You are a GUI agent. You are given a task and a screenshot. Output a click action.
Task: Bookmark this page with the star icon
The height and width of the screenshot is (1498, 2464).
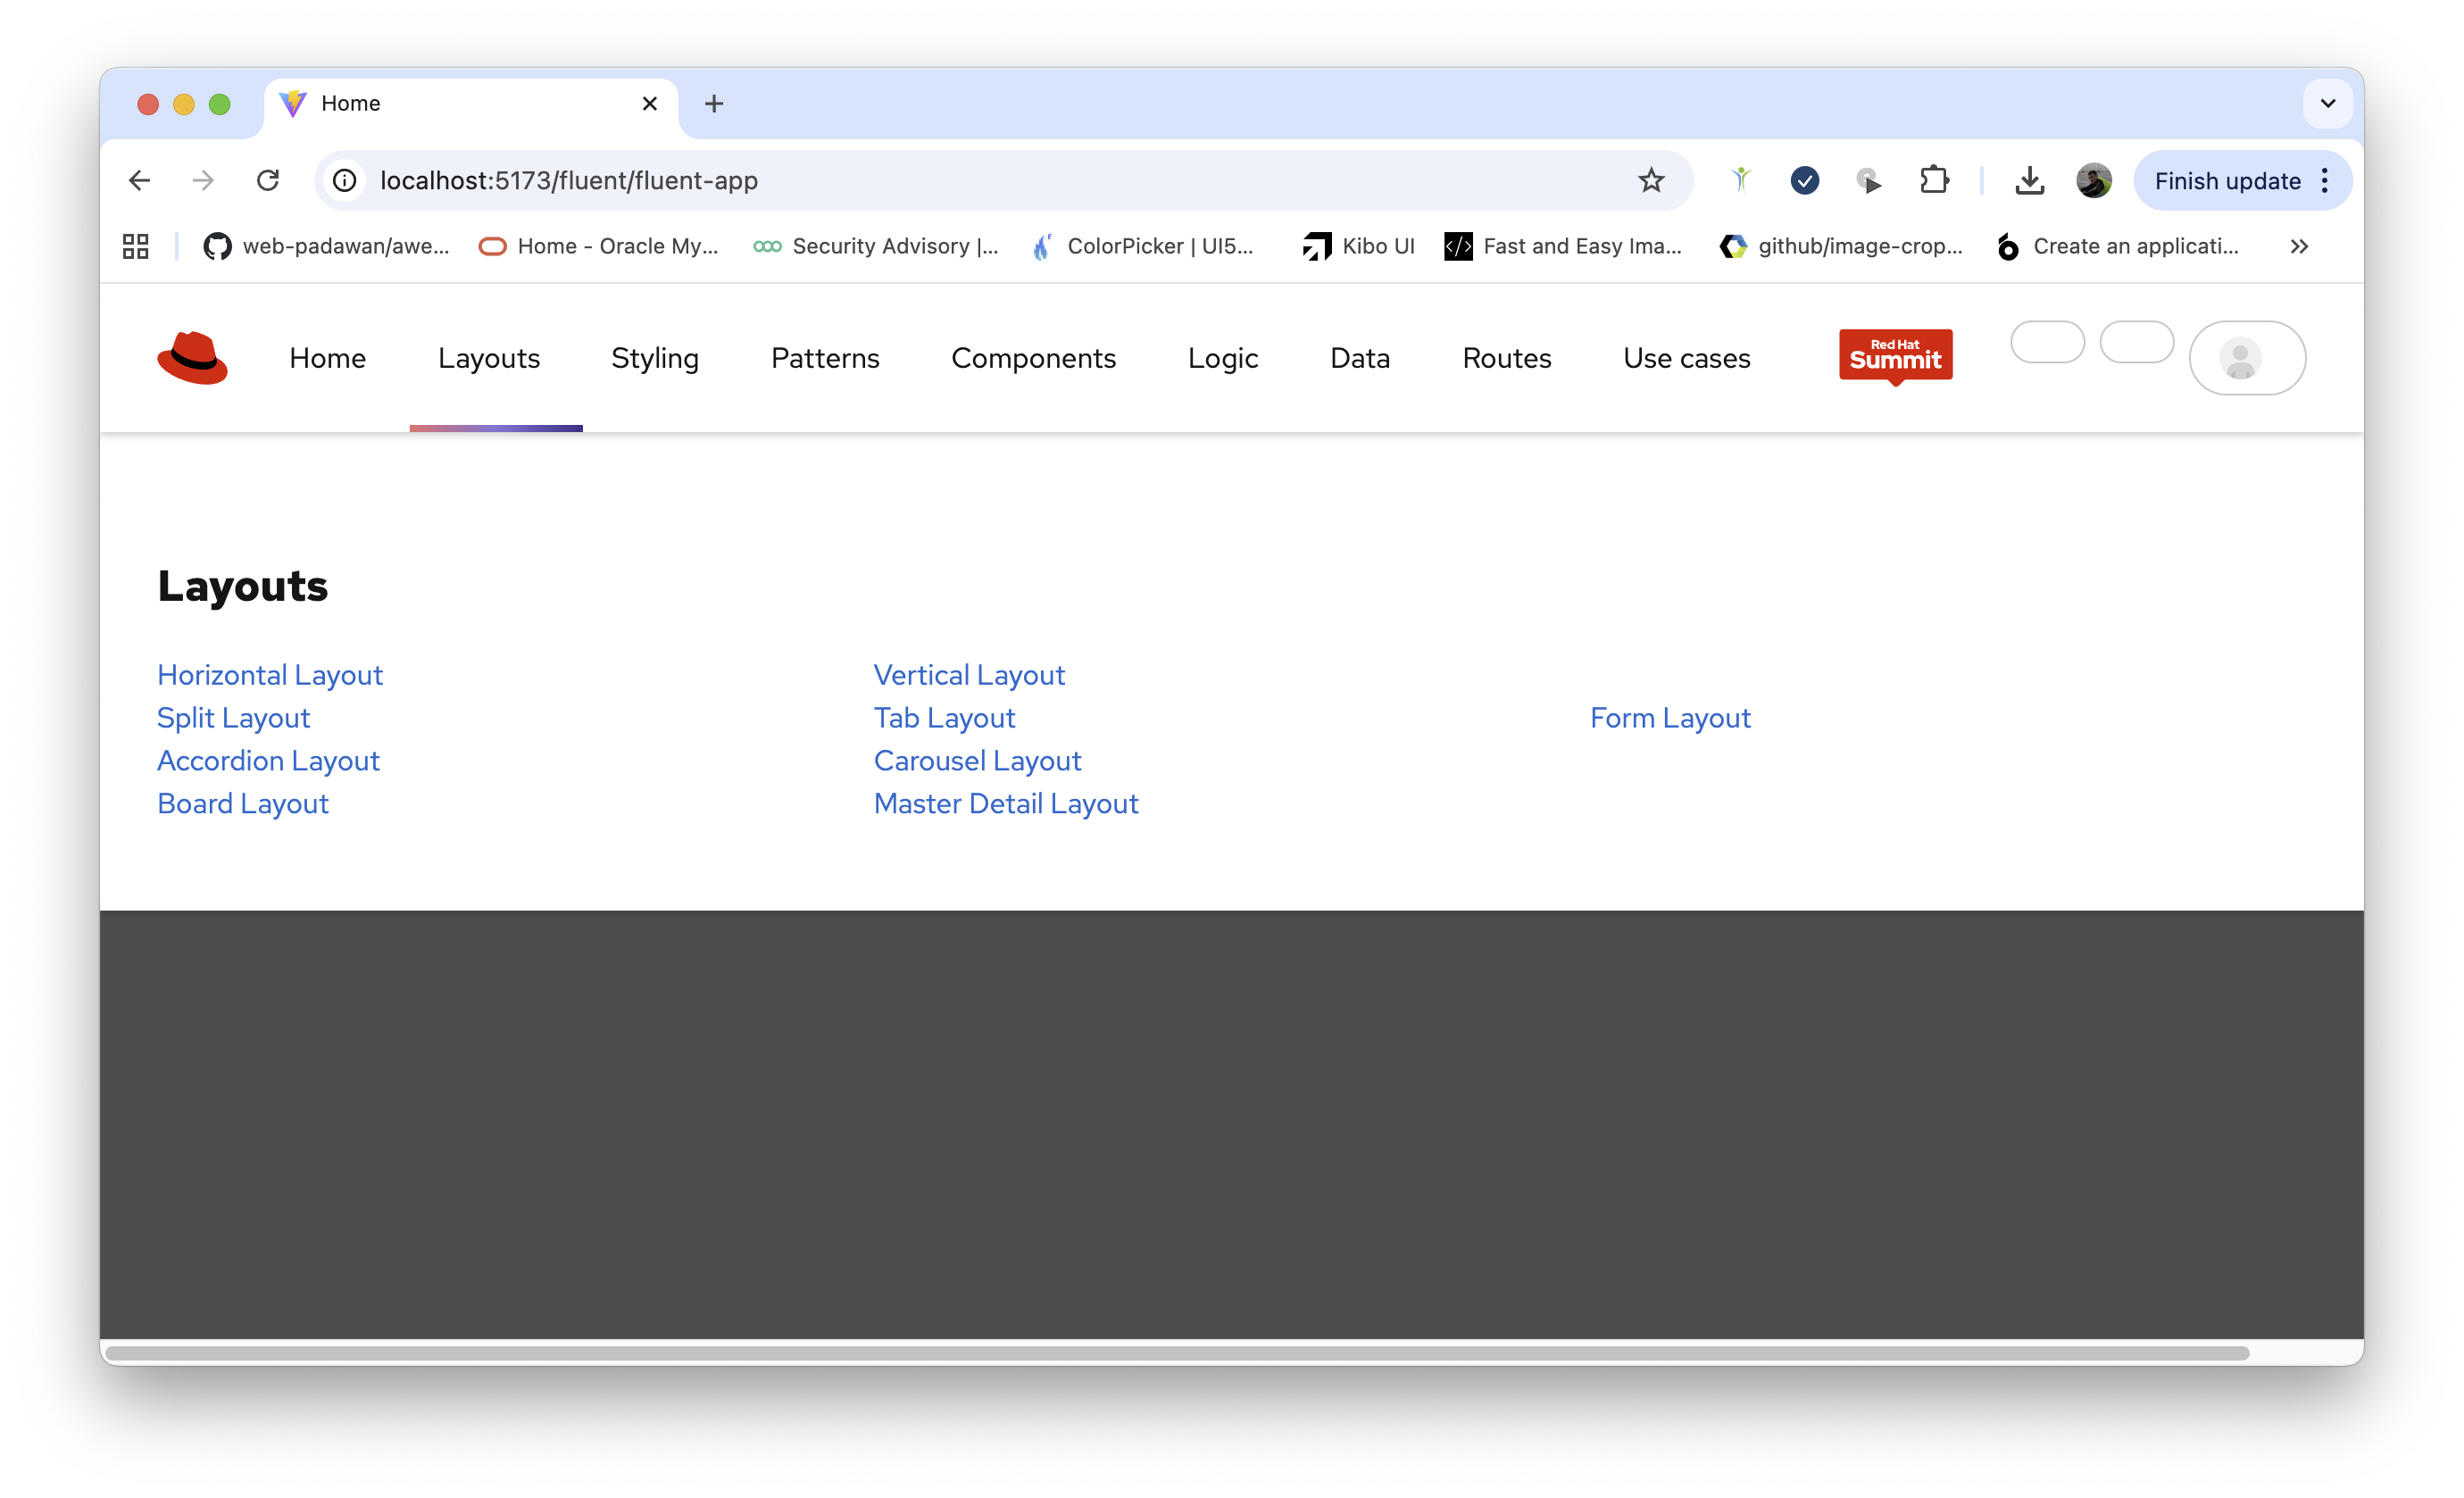pos(1651,181)
